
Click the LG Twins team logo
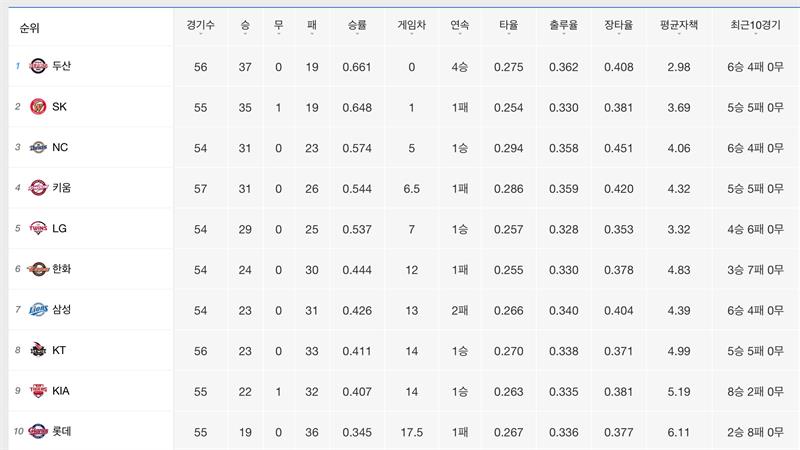pos(38,228)
